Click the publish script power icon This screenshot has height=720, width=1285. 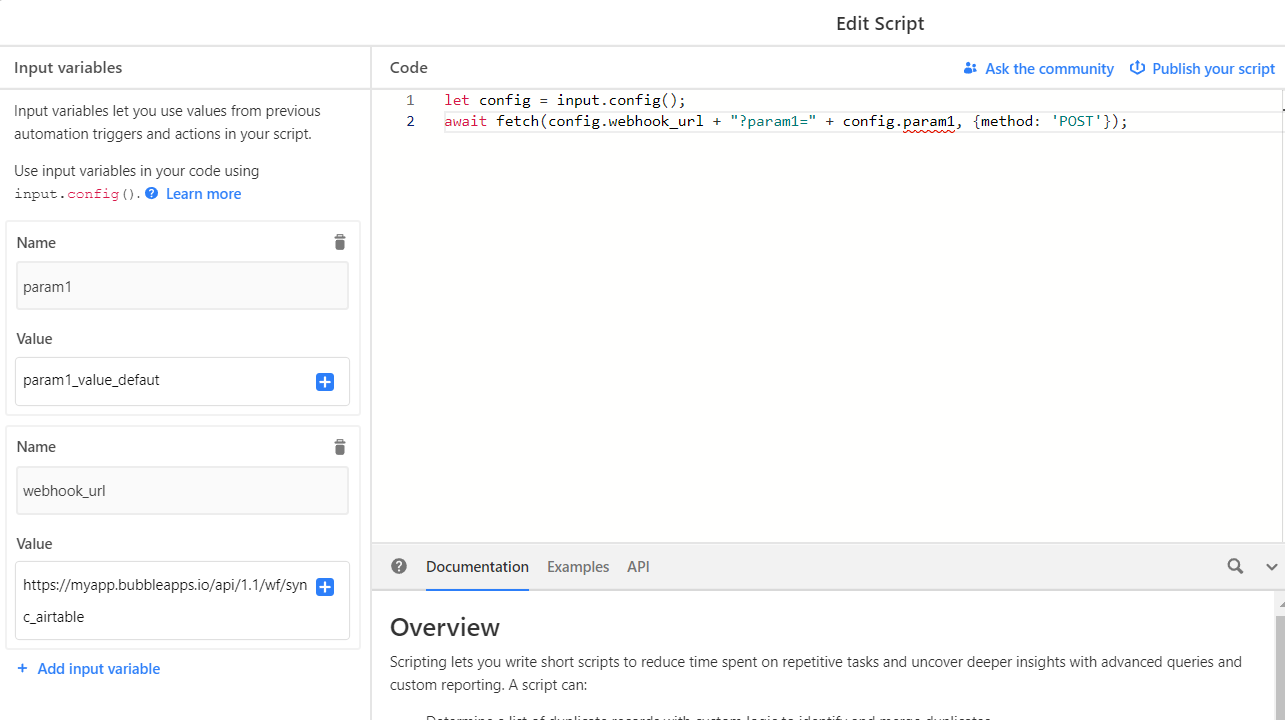(1137, 68)
